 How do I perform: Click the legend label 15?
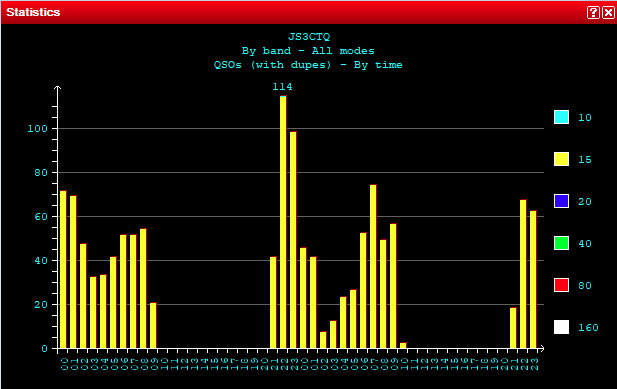585,159
